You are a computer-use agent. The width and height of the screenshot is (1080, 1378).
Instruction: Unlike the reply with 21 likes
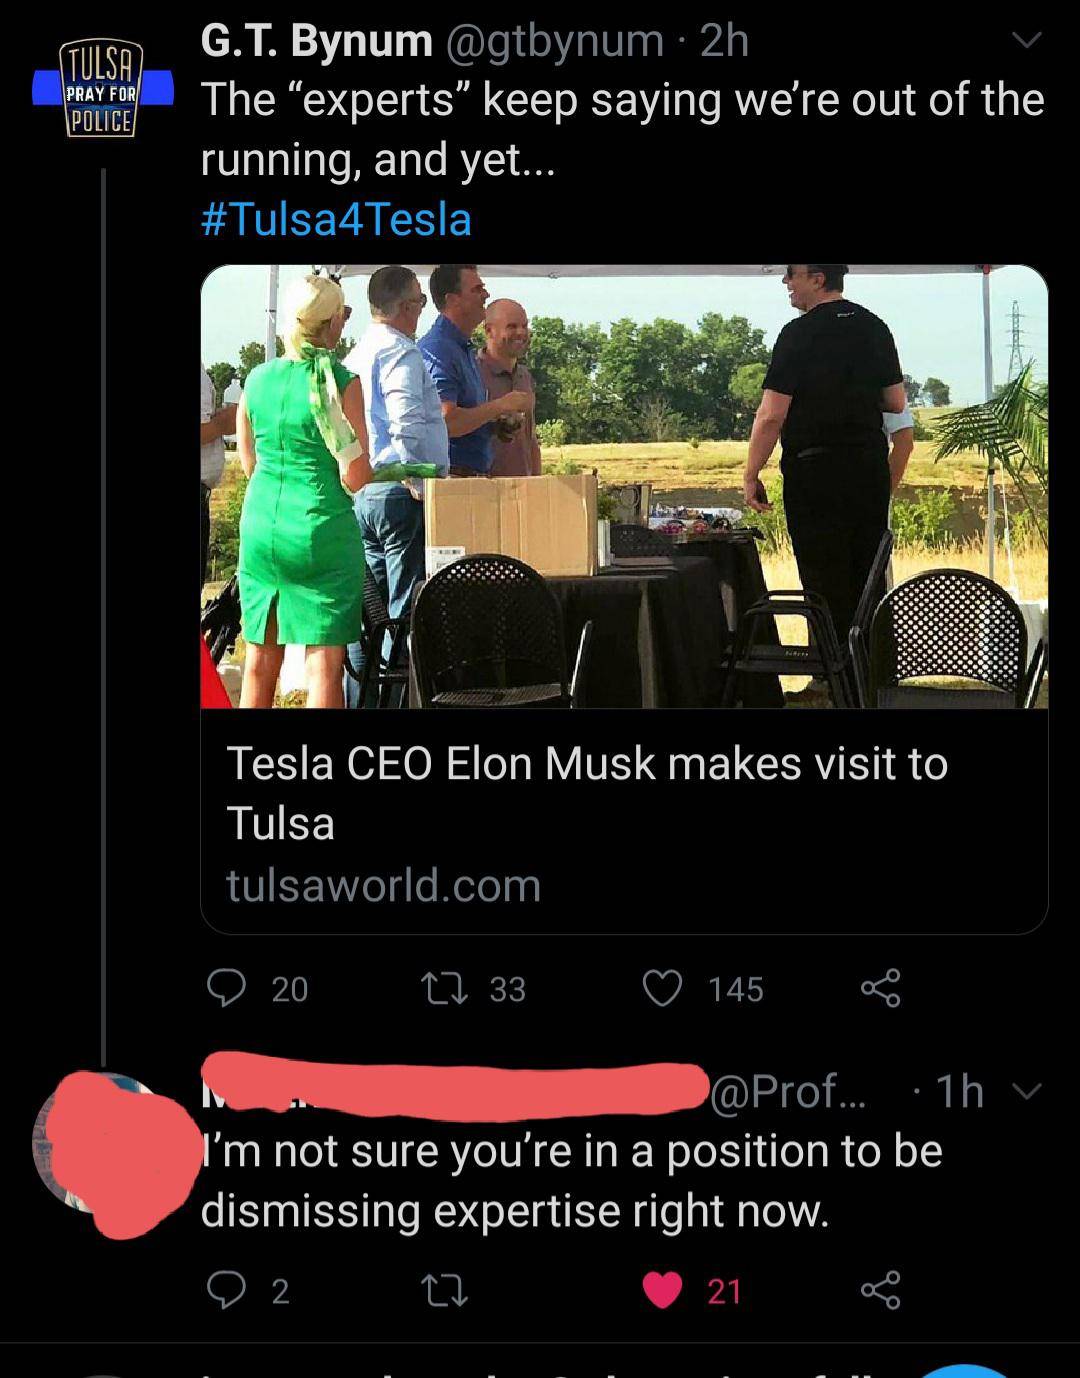661,1290
